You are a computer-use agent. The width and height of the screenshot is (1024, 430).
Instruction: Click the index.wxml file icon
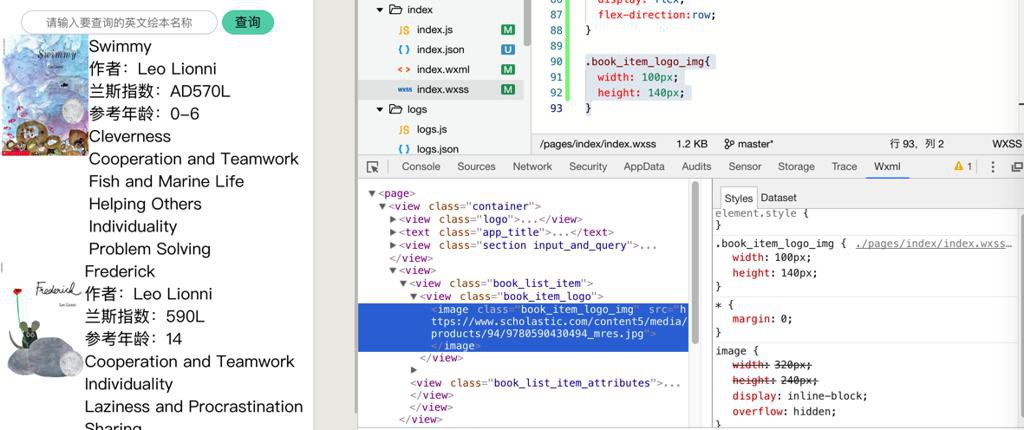[x=404, y=69]
